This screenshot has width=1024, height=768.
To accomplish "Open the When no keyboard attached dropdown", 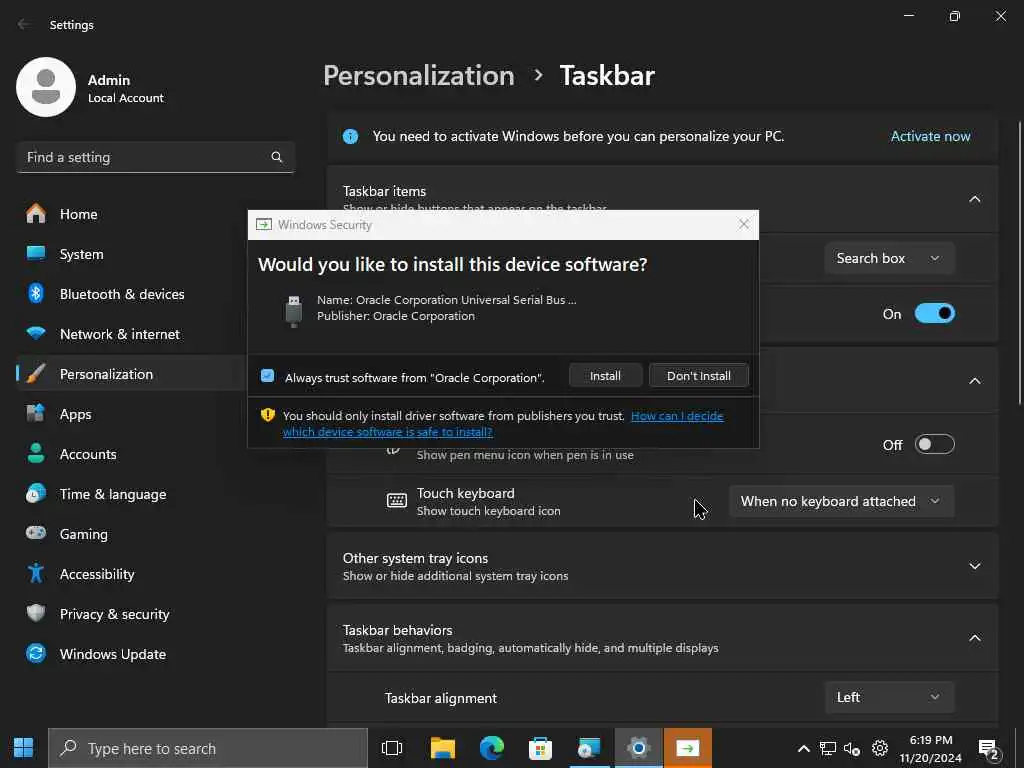I will coord(841,502).
